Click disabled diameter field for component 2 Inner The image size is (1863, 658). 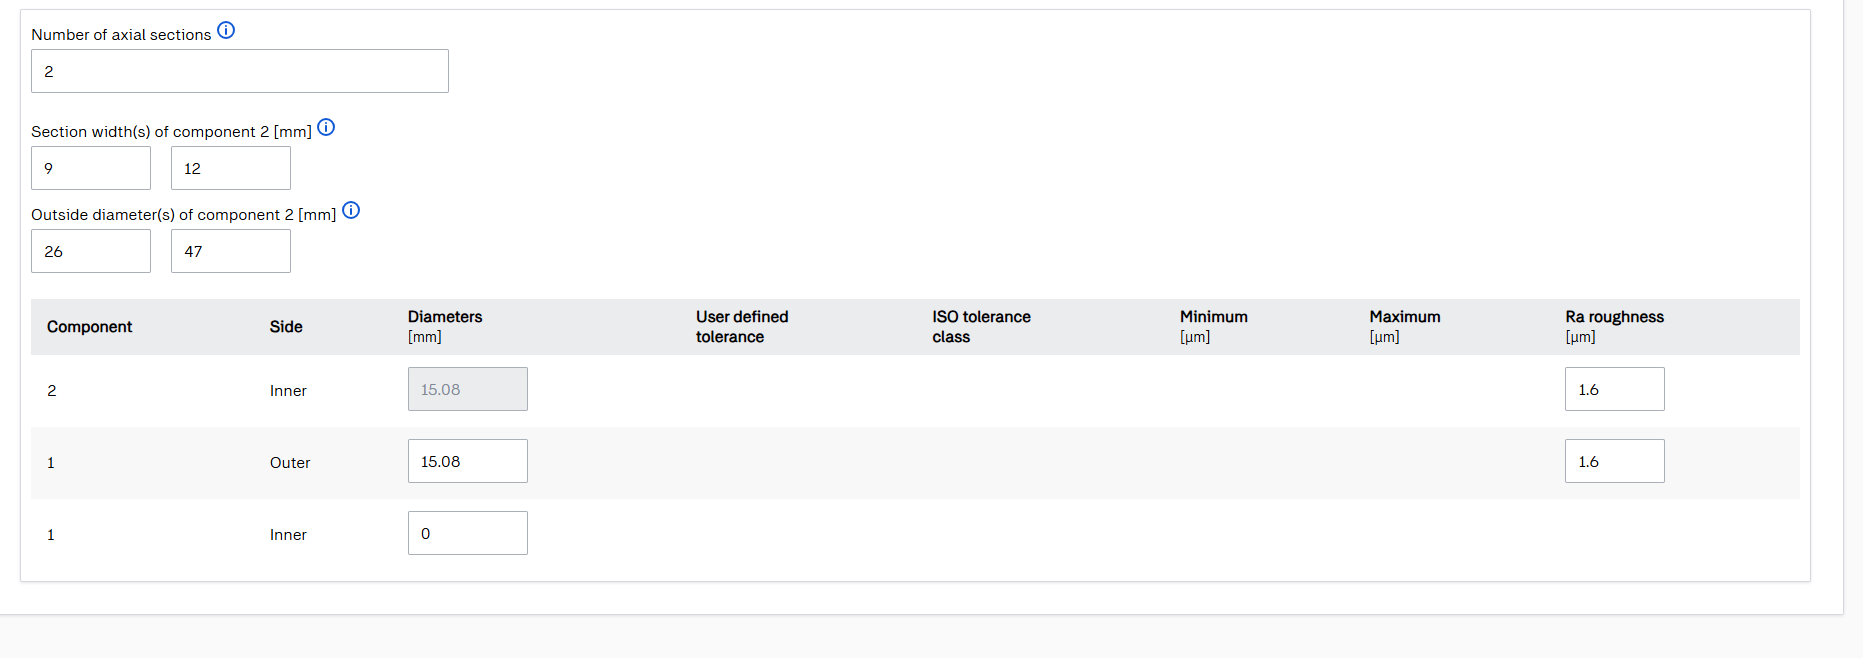tap(468, 389)
